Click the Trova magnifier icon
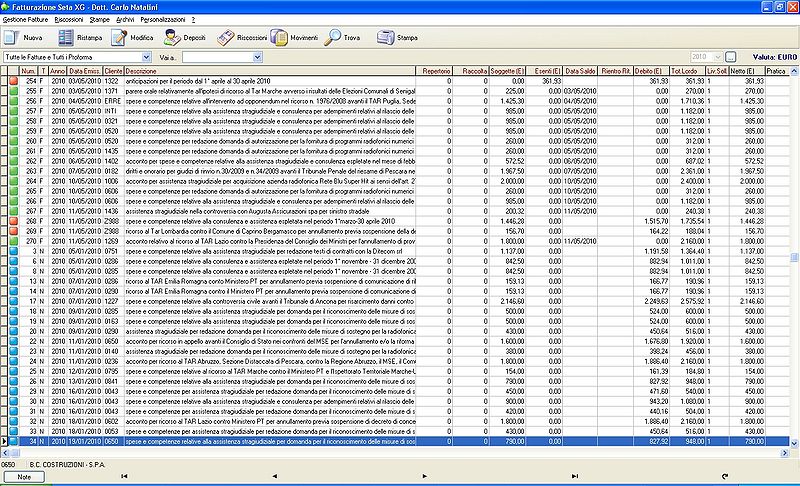 coord(333,37)
